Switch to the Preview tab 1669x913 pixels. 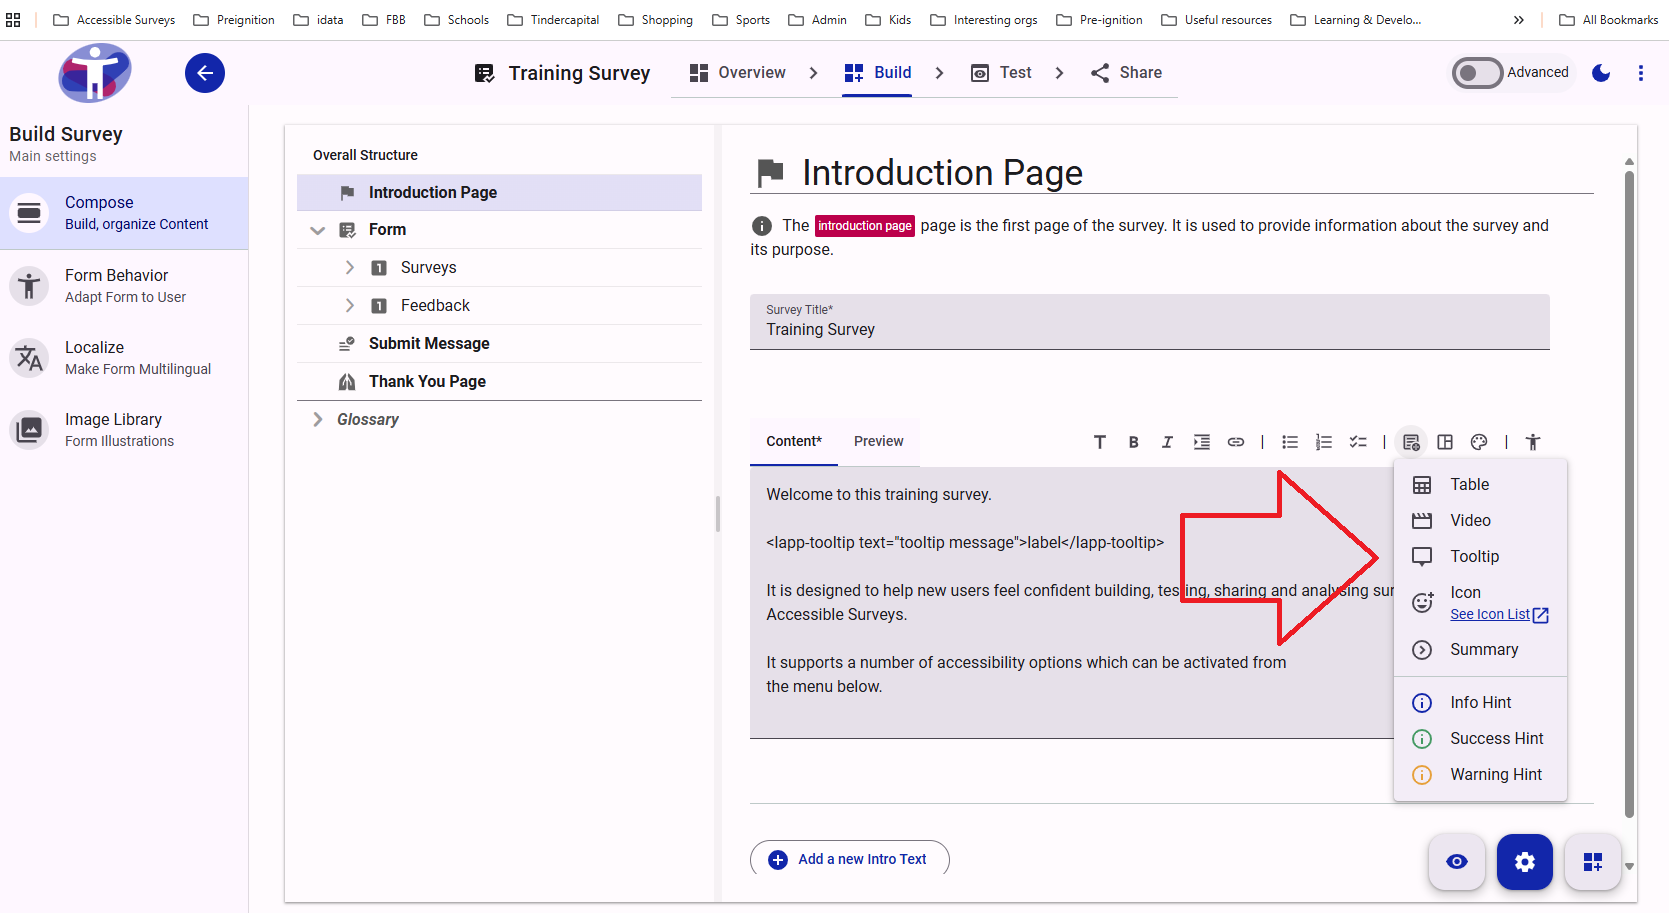click(878, 441)
